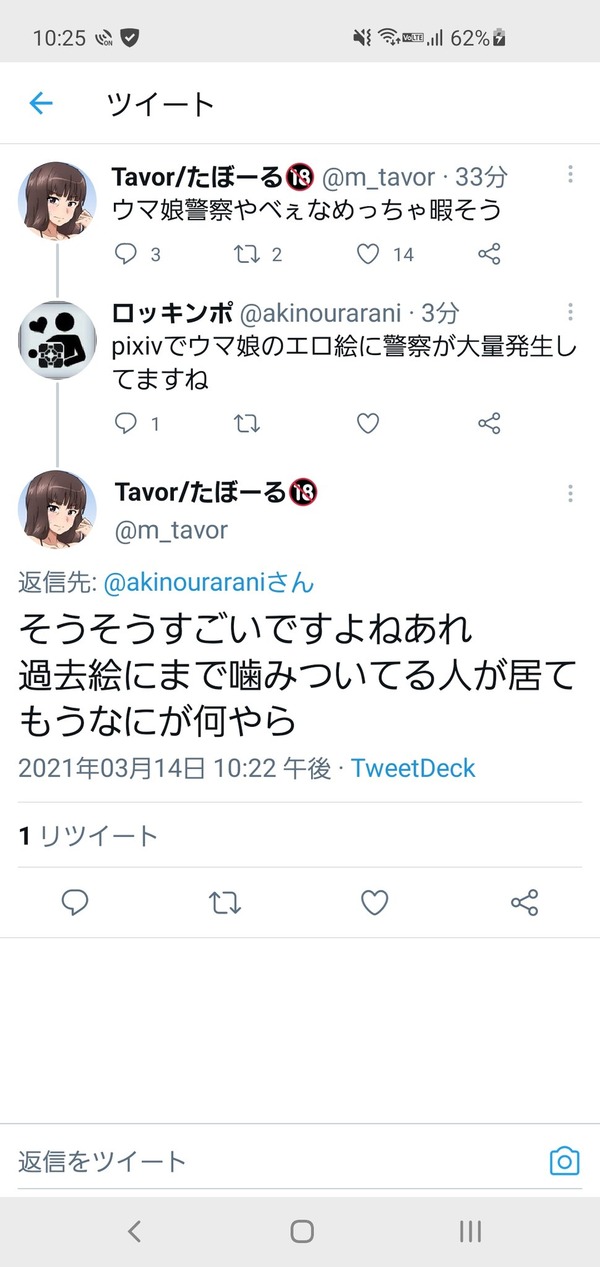The width and height of the screenshot is (600, 1267).
Task: Open the @akinouraraniさん mention link
Action: click(209, 582)
